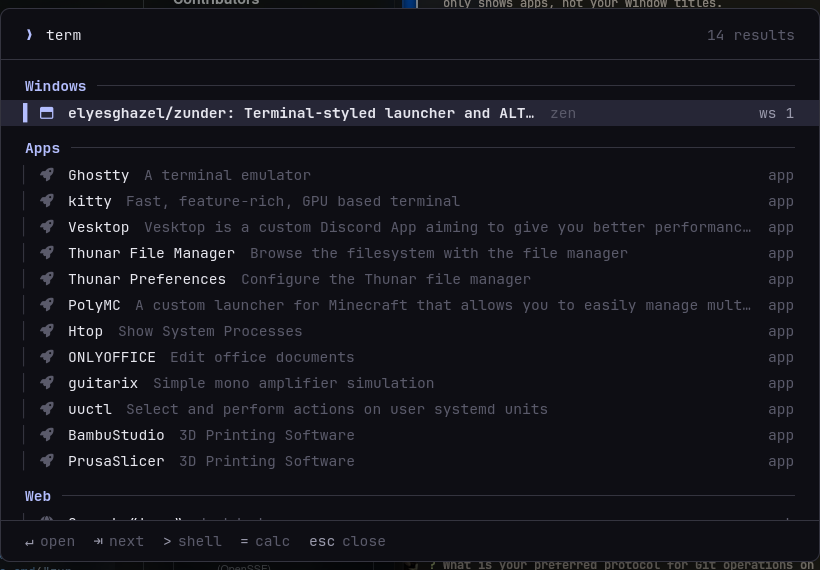
Task: Open the elyesghazel/zunder window result
Action: (410, 113)
